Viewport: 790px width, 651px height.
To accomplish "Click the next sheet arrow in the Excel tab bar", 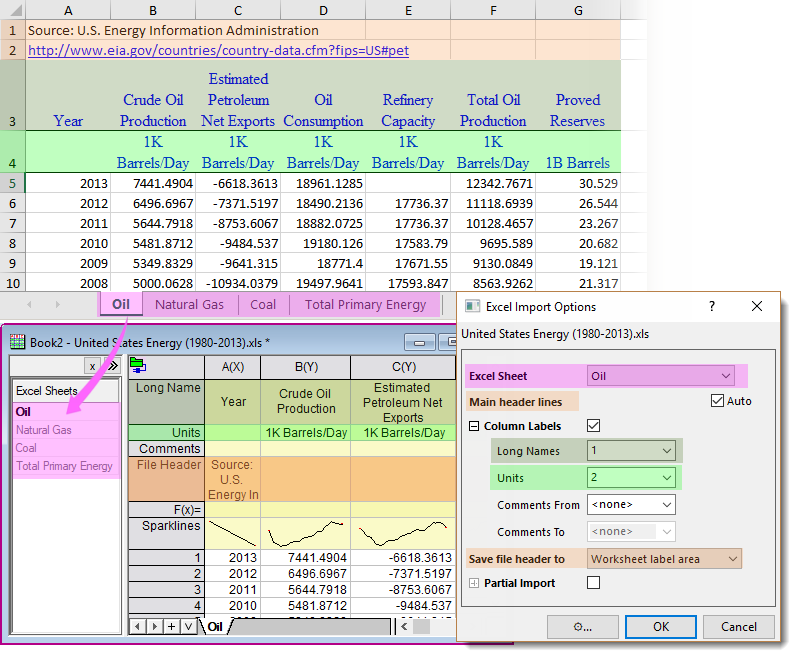I will click(x=57, y=304).
